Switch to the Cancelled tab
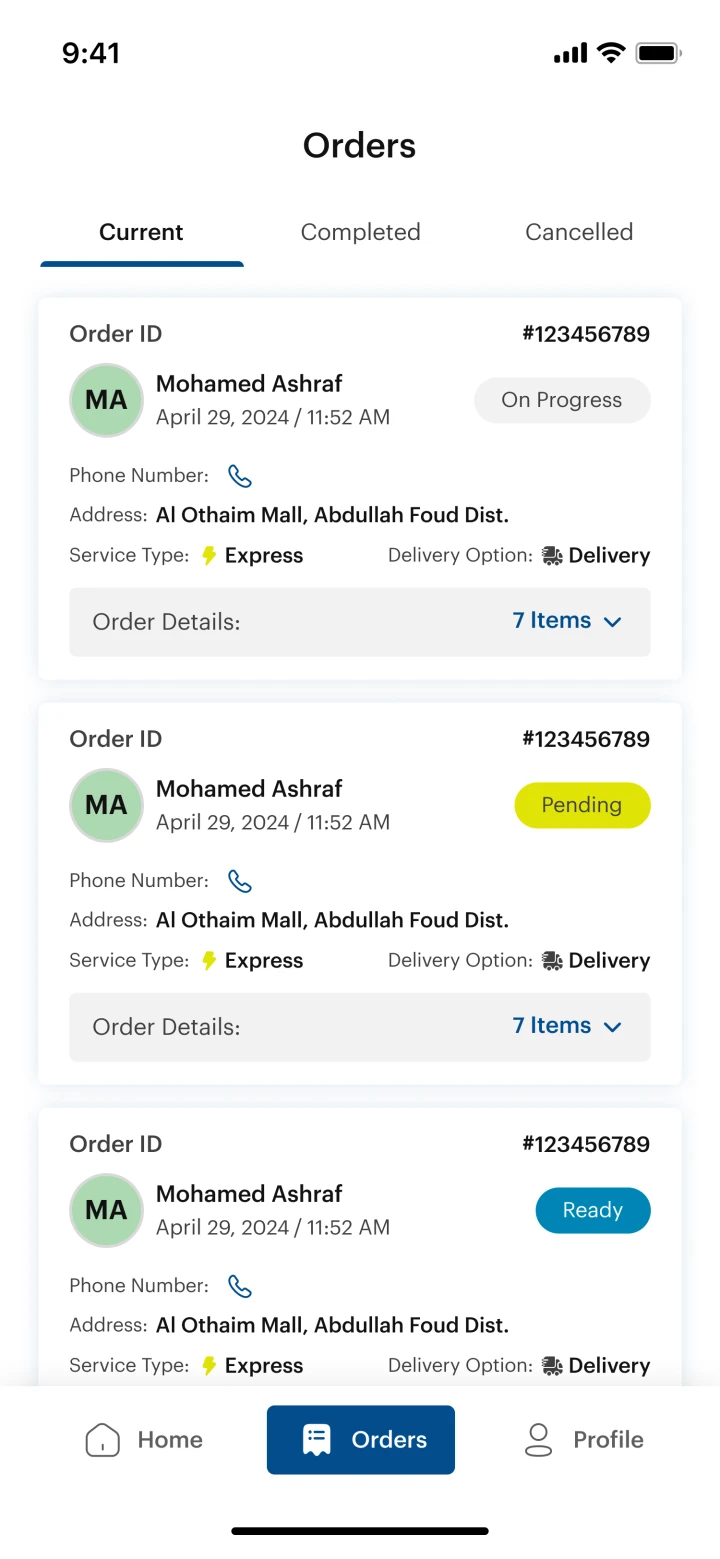This screenshot has height=1559, width=720. [579, 232]
